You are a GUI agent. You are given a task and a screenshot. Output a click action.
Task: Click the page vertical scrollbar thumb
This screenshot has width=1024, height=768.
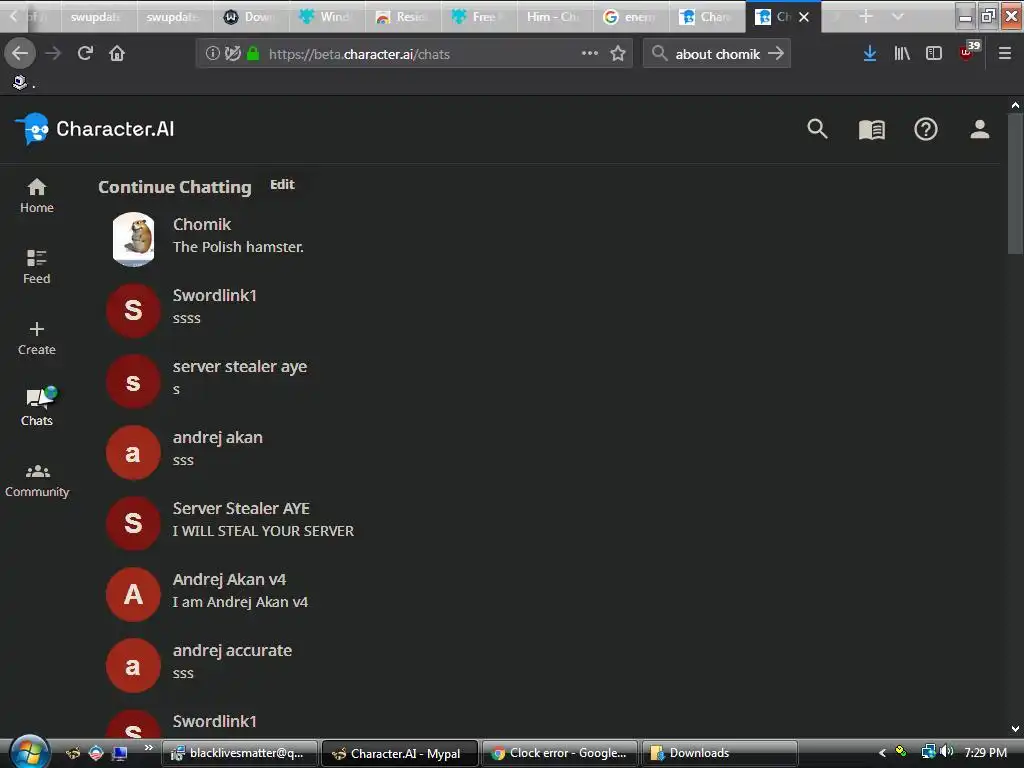click(x=1015, y=183)
